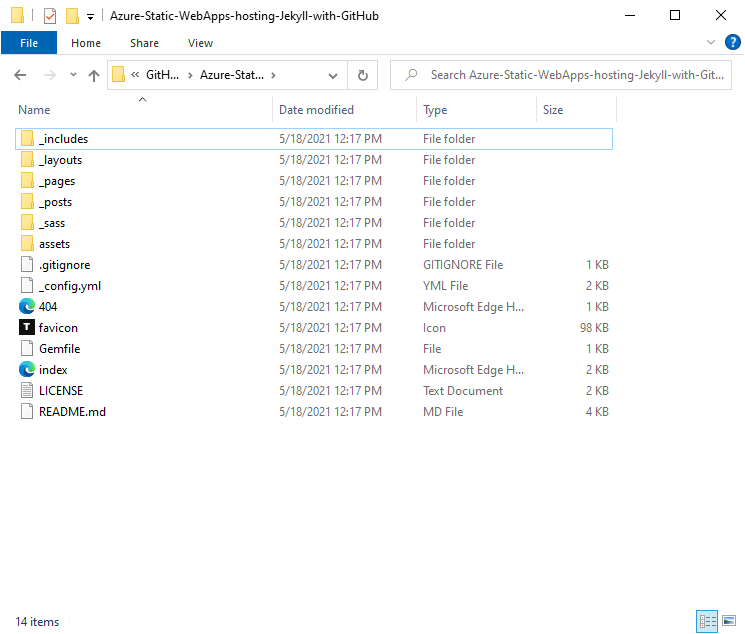Go forward with the forward arrow
Viewport: 745px width, 634px height.
point(49,75)
